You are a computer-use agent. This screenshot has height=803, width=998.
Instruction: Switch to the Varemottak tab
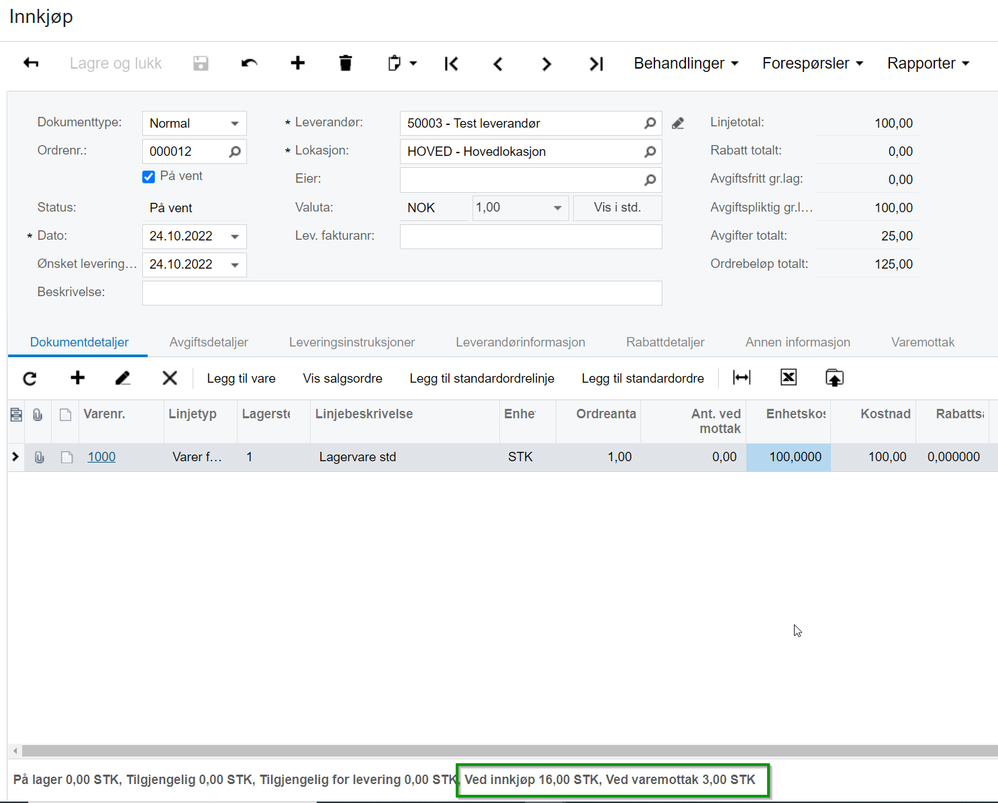tap(922, 342)
